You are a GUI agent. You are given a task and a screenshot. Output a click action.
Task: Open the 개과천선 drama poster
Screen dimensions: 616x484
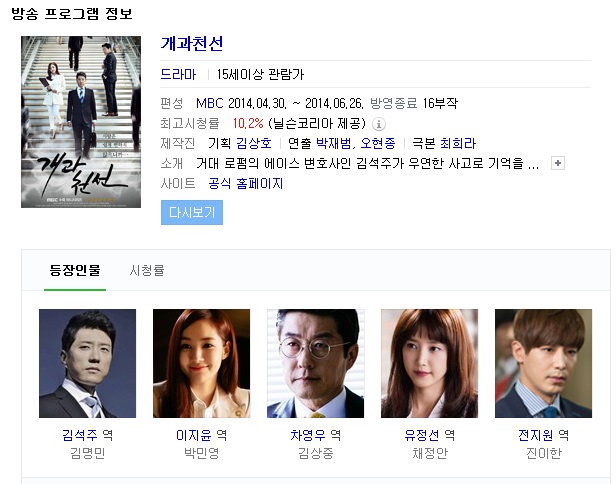[x=81, y=122]
